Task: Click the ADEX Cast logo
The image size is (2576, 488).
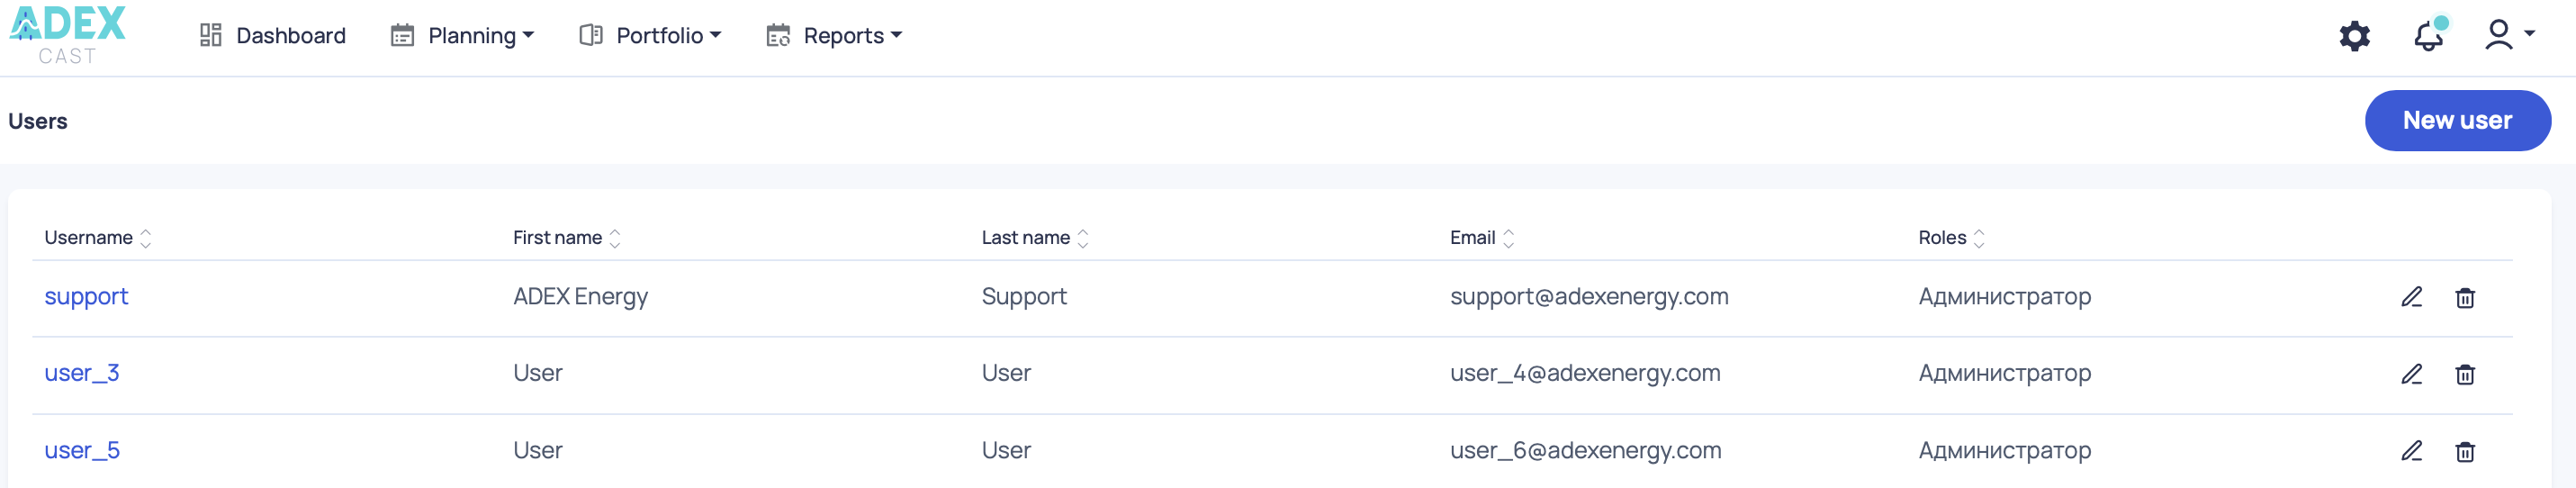Action: pyautogui.click(x=67, y=34)
